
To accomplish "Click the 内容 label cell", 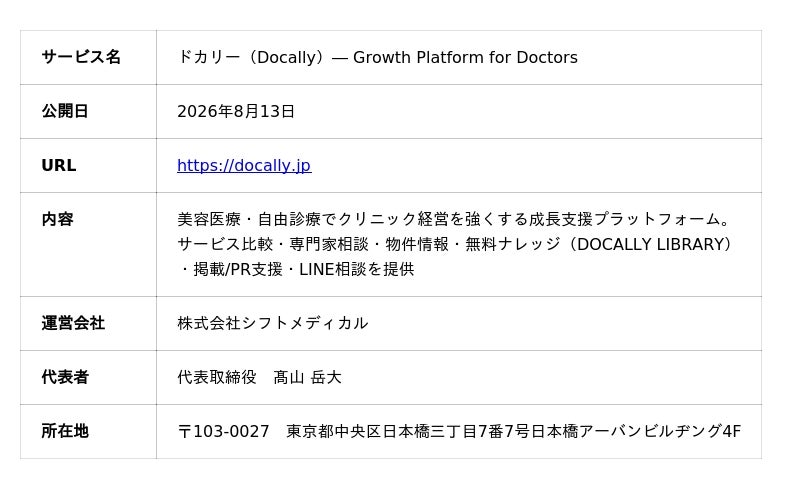I will tap(88, 244).
